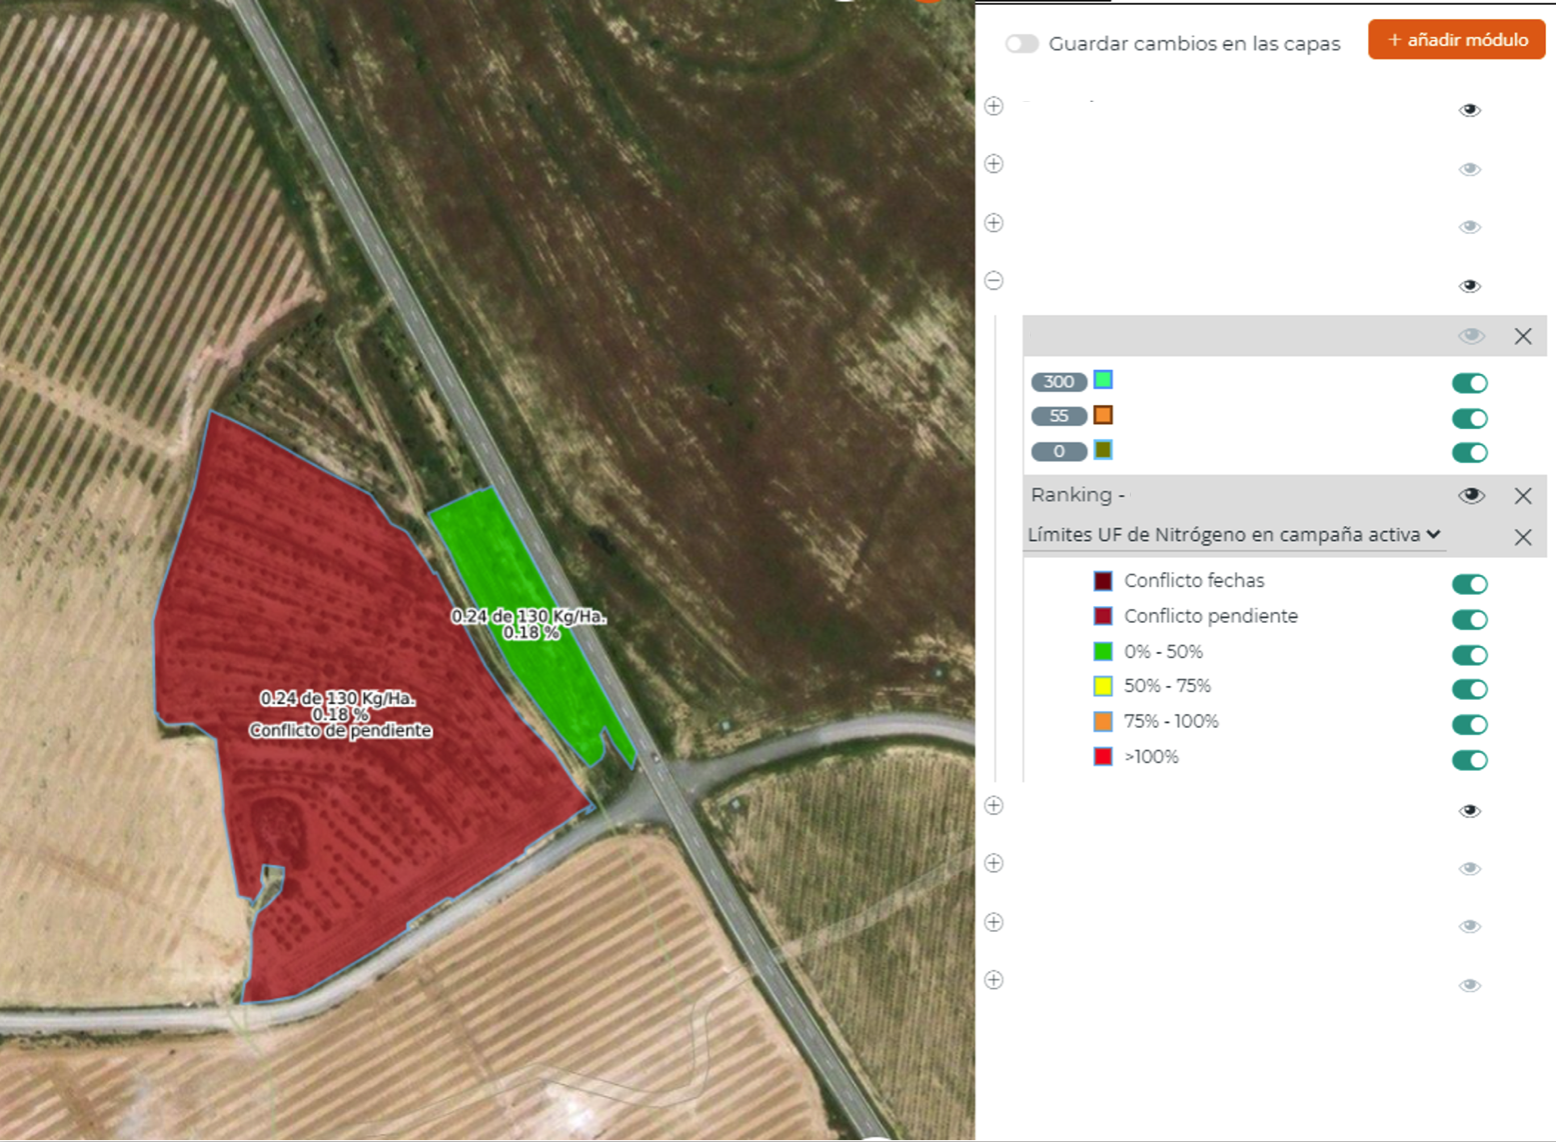The height and width of the screenshot is (1142, 1556).
Task: Toggle the Guardar cambios en las capas switch
Action: pos(1021,44)
